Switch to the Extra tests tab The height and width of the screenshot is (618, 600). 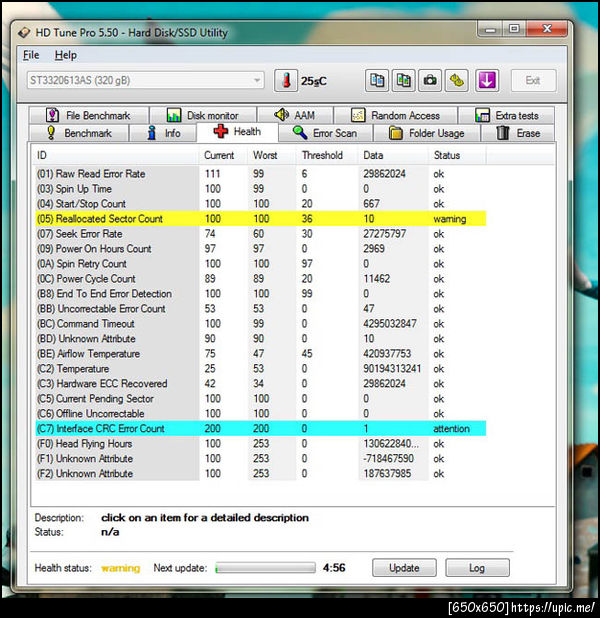(506, 115)
